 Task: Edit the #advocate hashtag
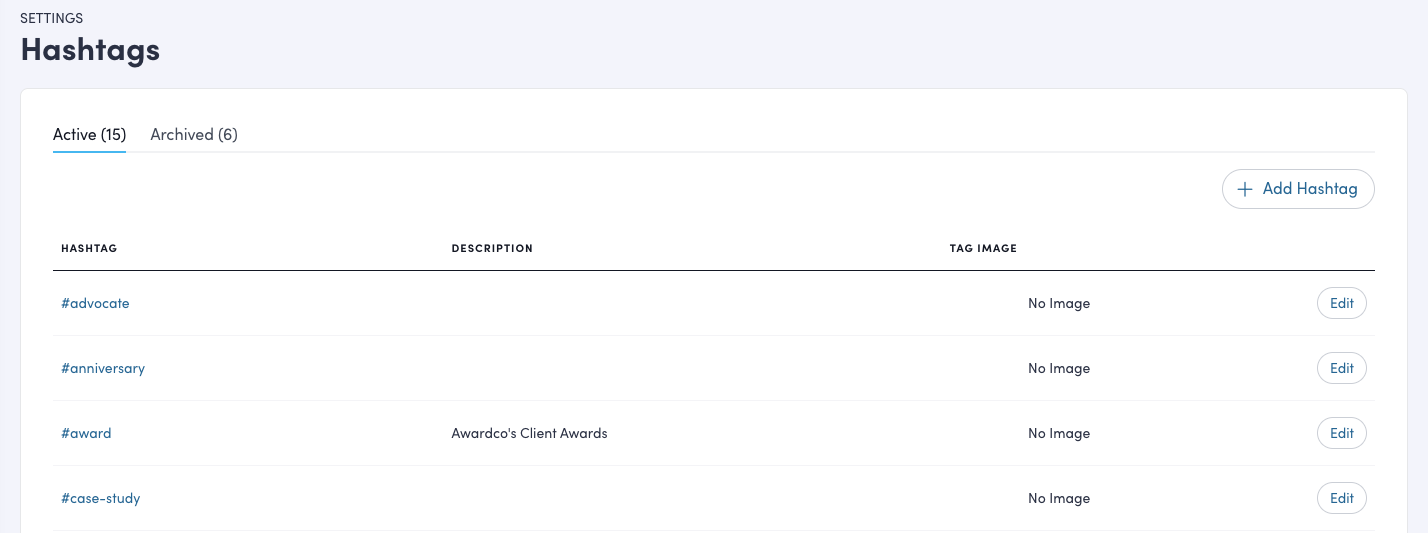click(x=1341, y=303)
